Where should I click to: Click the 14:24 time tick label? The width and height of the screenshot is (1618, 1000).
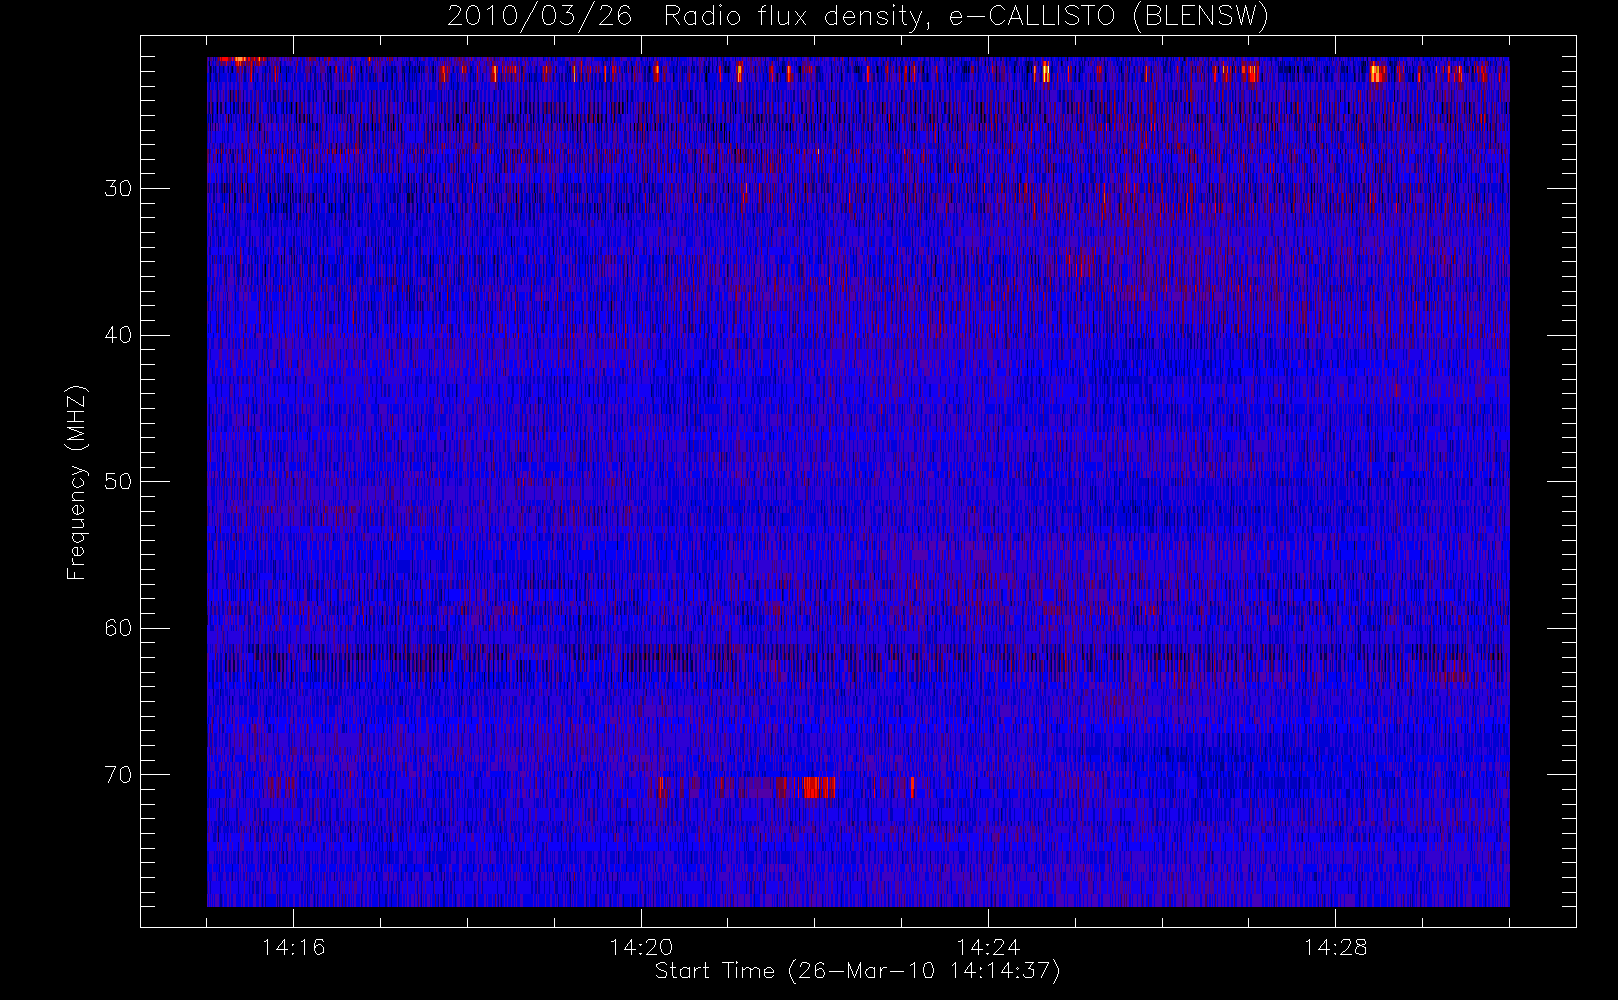click(988, 947)
